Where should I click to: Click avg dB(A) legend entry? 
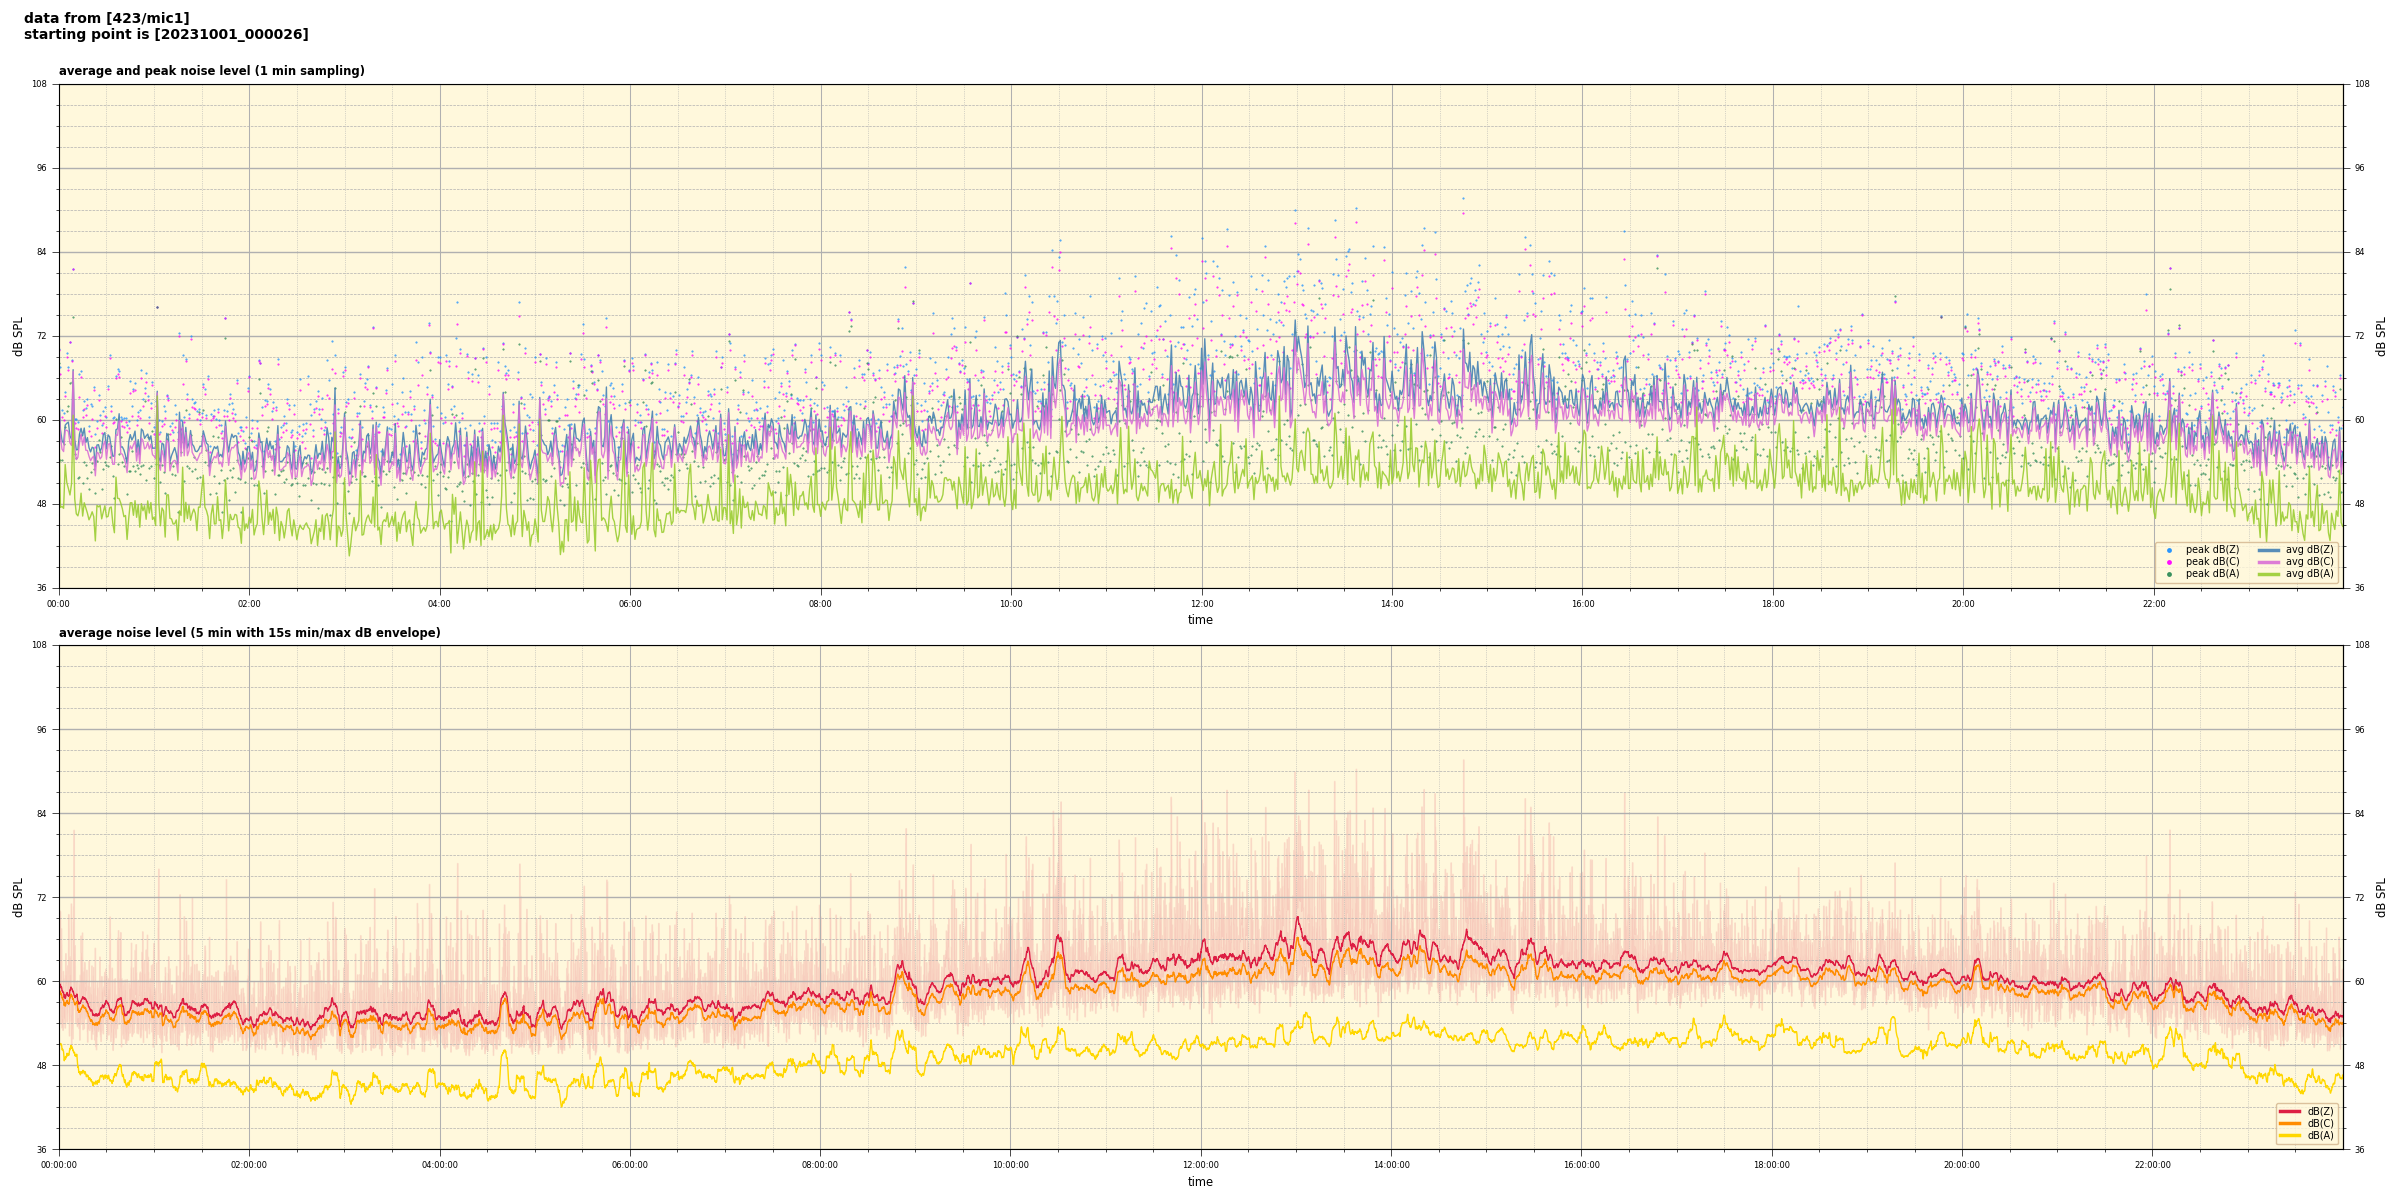coord(2269,574)
